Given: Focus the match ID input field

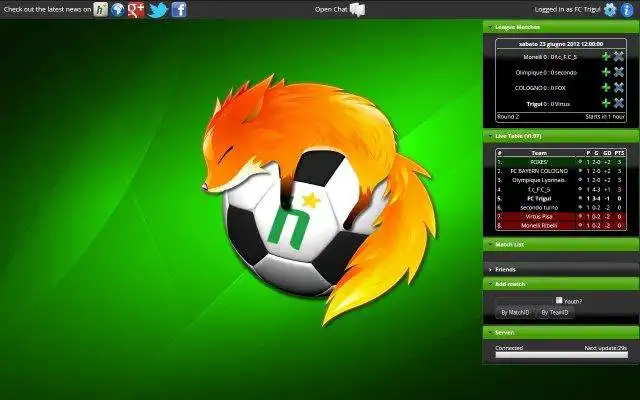Looking at the screenshot, I should [524, 301].
